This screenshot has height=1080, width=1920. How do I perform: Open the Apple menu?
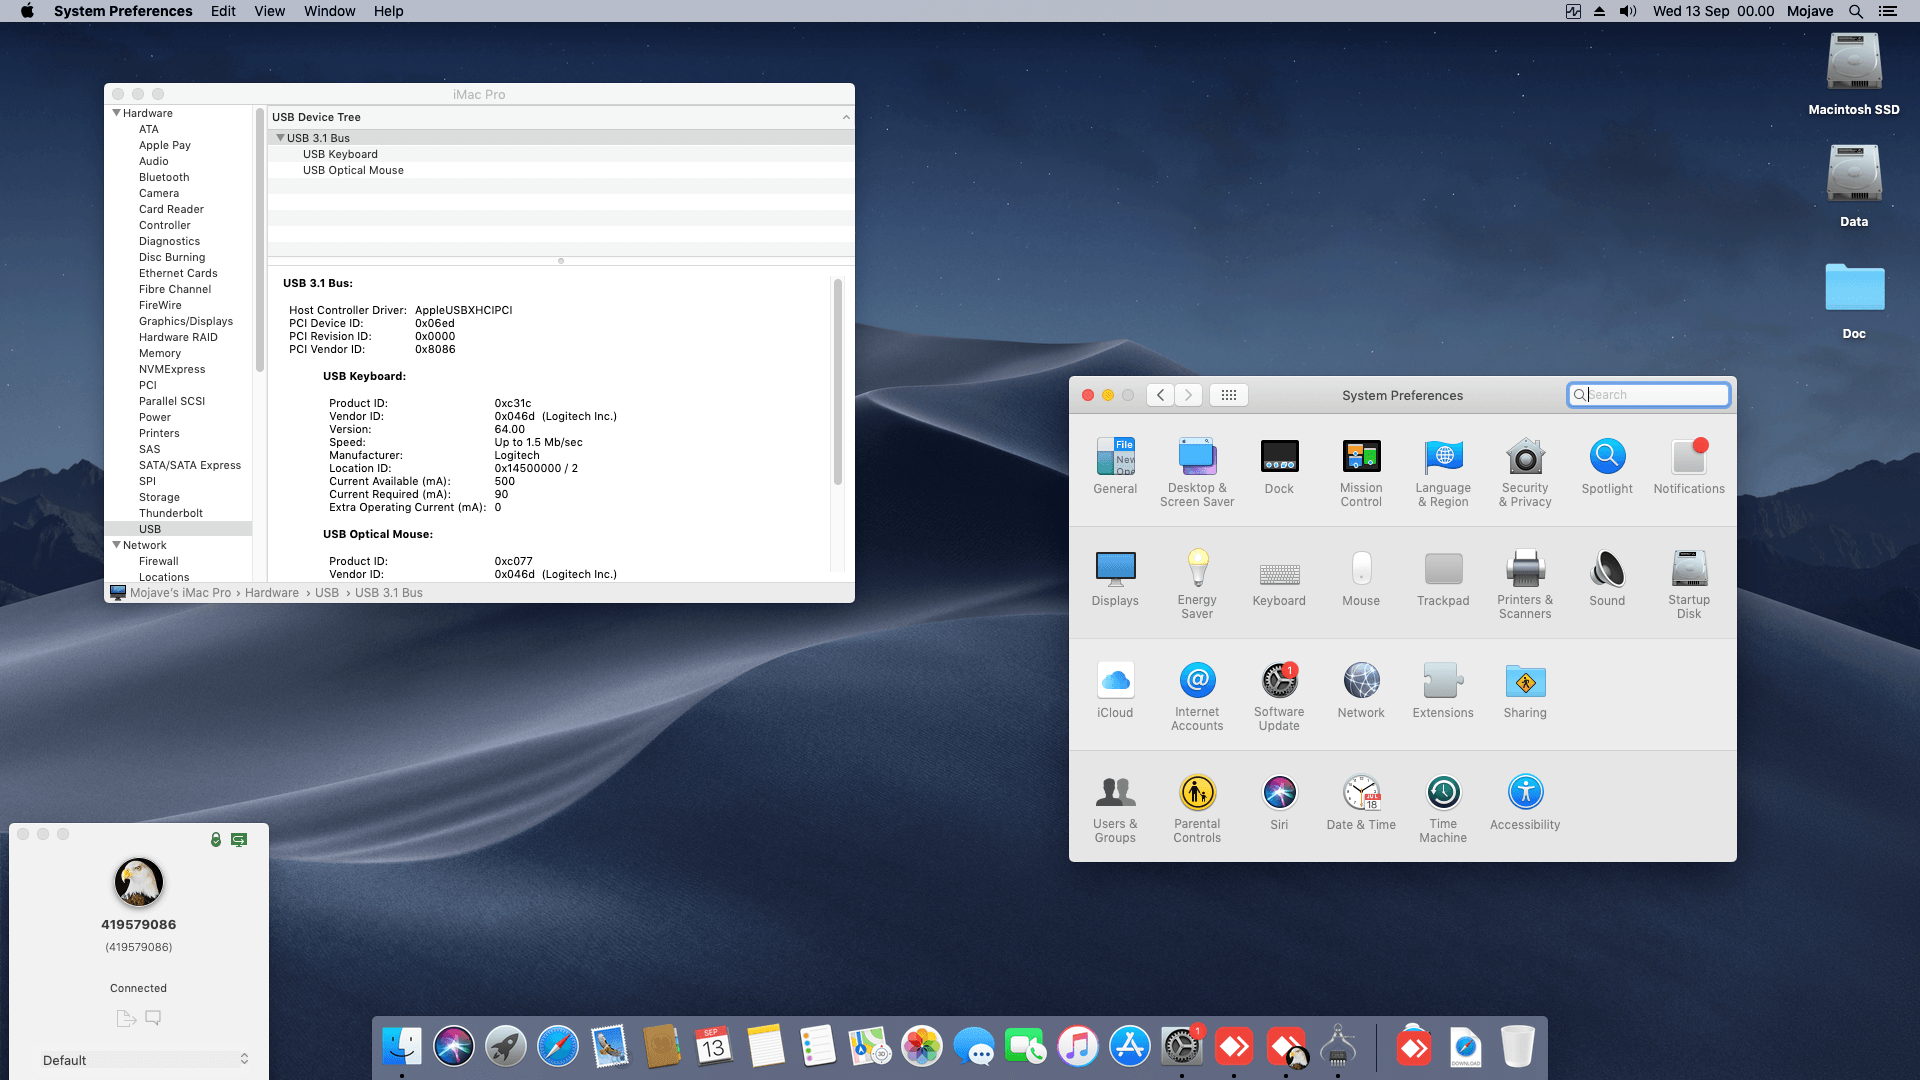(27, 11)
